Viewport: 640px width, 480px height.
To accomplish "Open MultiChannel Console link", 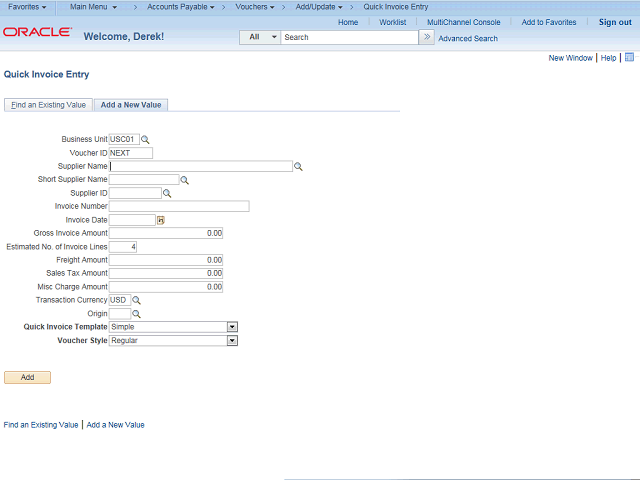I will pyautogui.click(x=464, y=22).
